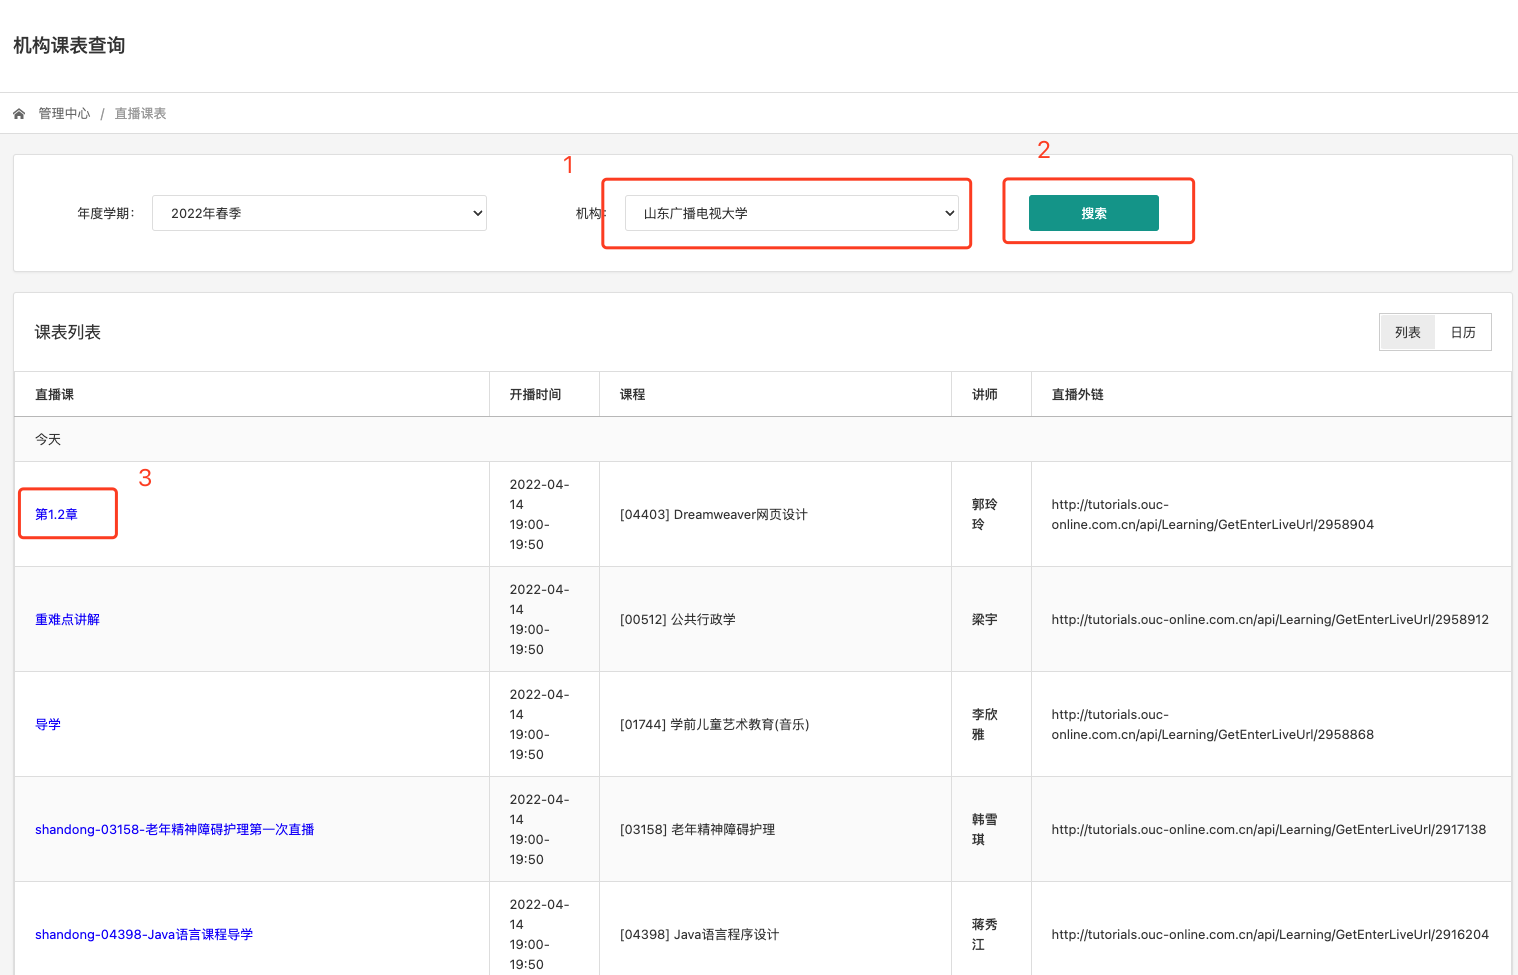
Task: Click the live URL ending in 2958904
Action: tap(1212, 514)
